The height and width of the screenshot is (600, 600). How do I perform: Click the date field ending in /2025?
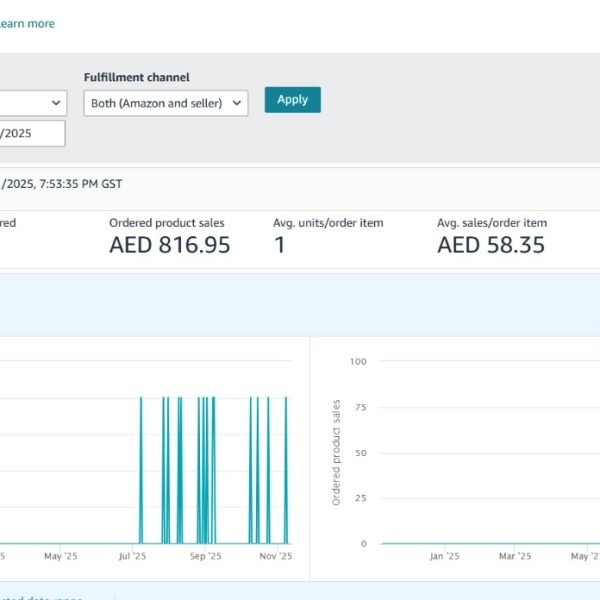point(32,134)
